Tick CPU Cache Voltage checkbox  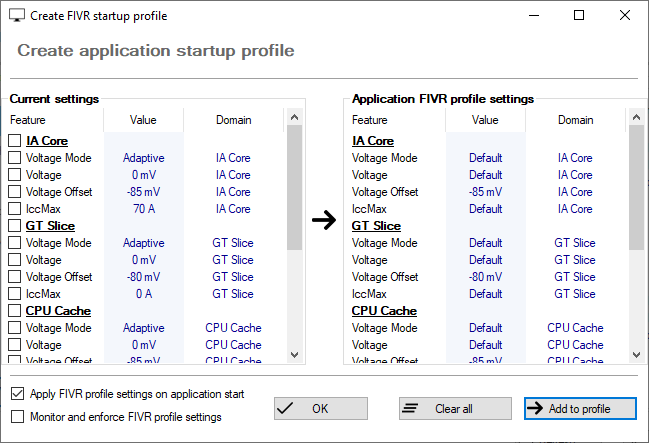(x=14, y=344)
